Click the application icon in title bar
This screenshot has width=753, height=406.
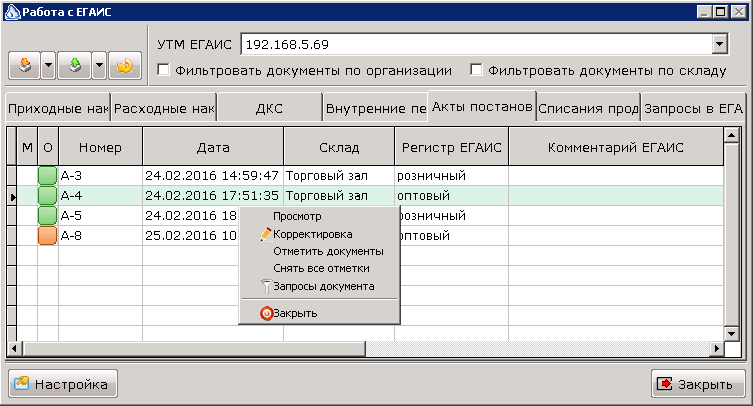(x=12, y=12)
